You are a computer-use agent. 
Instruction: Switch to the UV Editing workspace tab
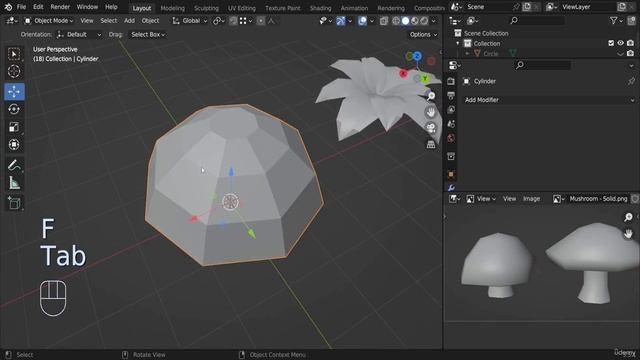242,8
